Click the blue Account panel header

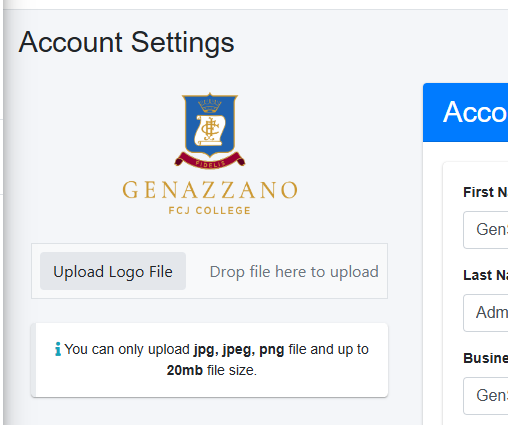click(466, 112)
